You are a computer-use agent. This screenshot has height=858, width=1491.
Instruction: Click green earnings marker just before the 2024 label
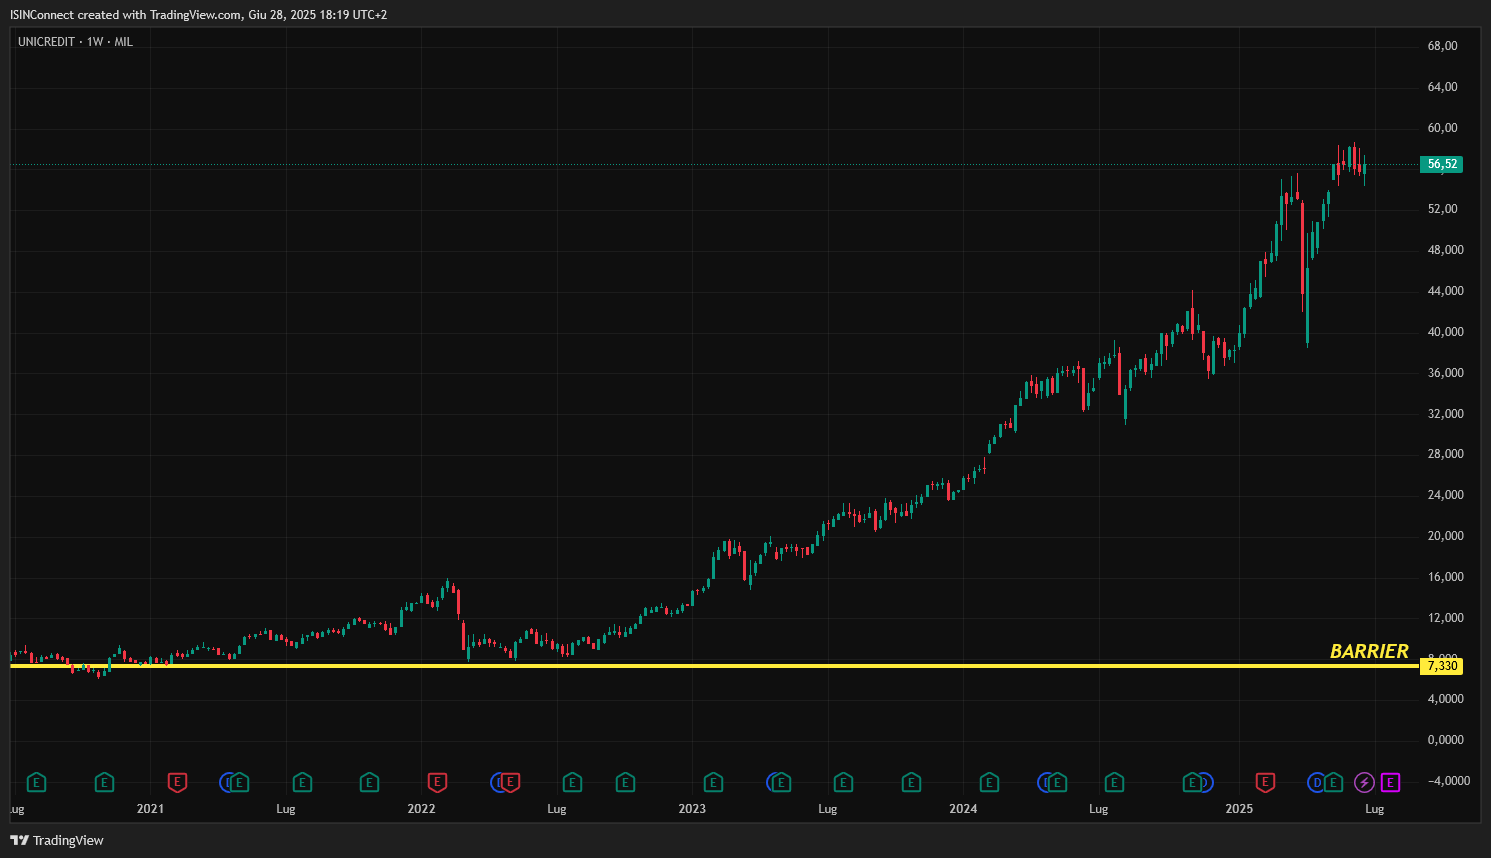[911, 782]
